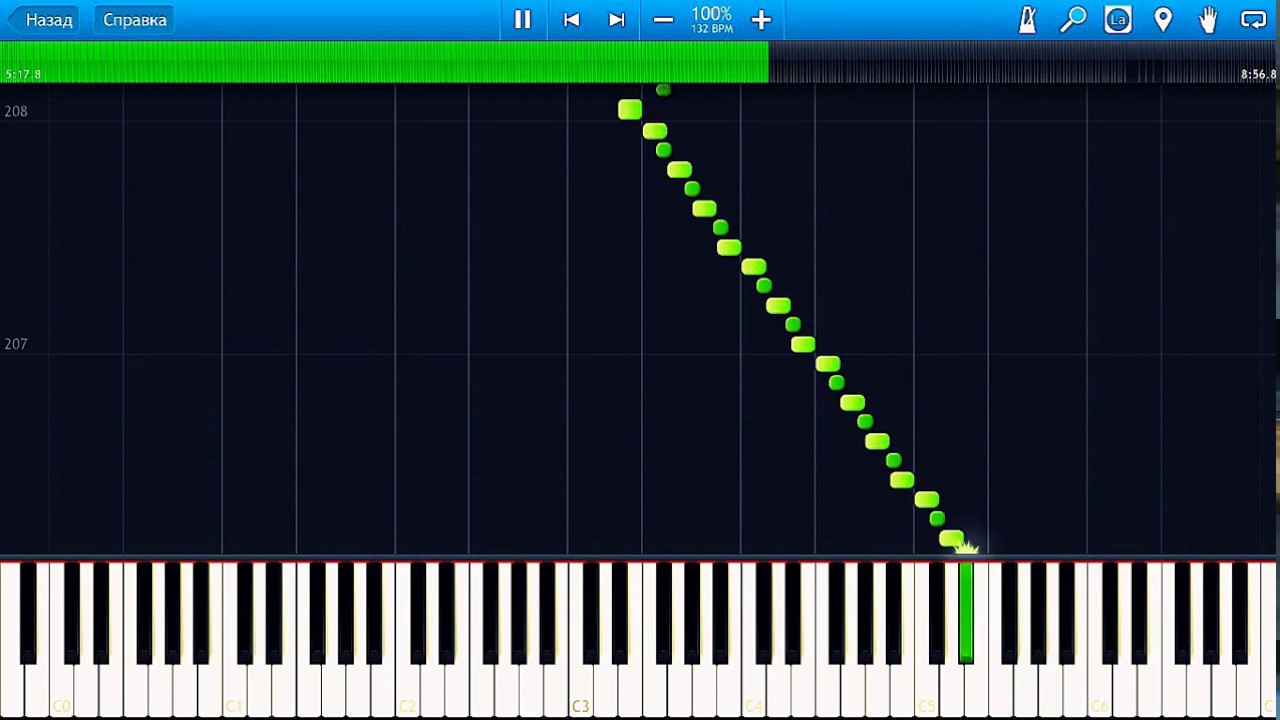The width and height of the screenshot is (1280, 720).
Task: Select measure number 208 label
Action: (x=16, y=111)
